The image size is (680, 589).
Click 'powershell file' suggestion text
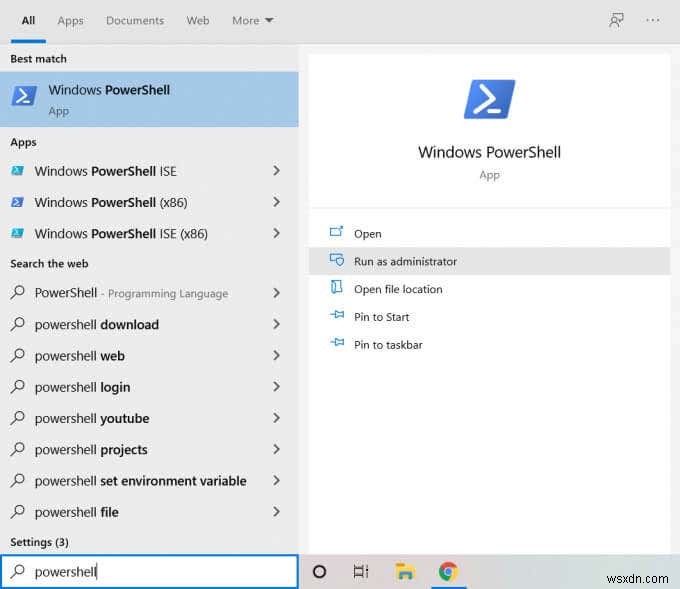[x=77, y=512]
